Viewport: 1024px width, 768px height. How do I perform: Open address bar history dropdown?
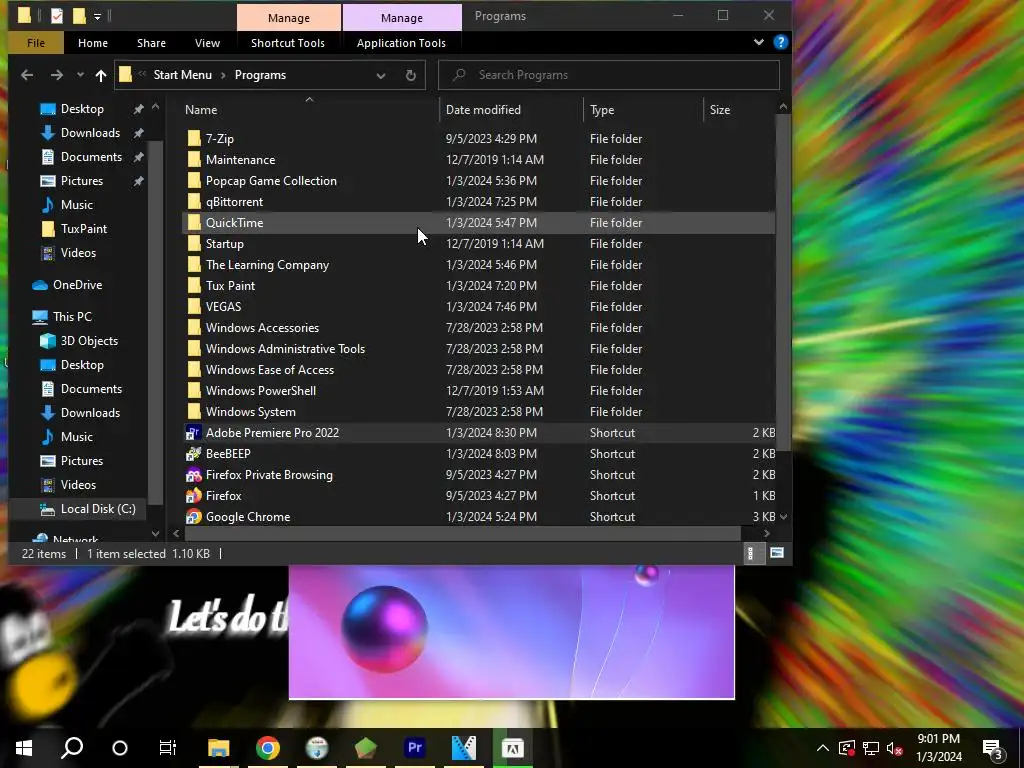(x=381, y=75)
